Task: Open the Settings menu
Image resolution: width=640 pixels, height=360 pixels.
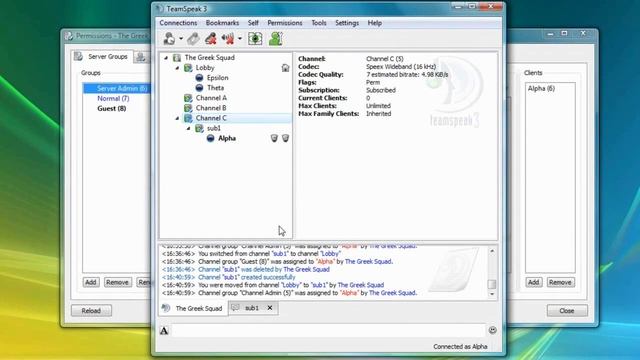Action: click(347, 23)
